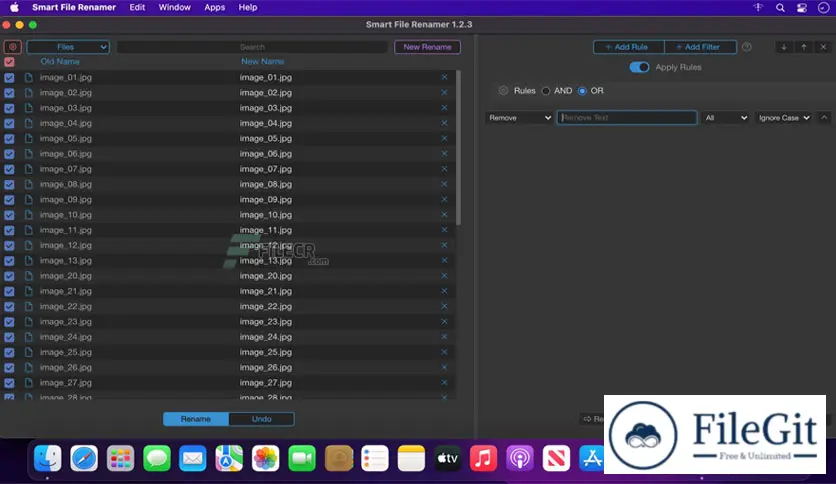Open the Smart File Renamer menu
This screenshot has height=484, width=836.
click(x=74, y=7)
